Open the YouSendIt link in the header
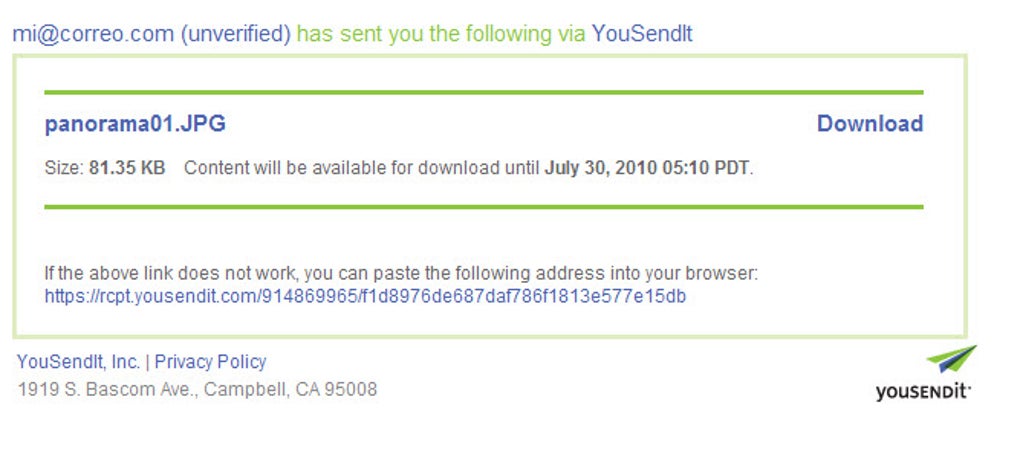This screenshot has width=1020, height=466. click(642, 34)
